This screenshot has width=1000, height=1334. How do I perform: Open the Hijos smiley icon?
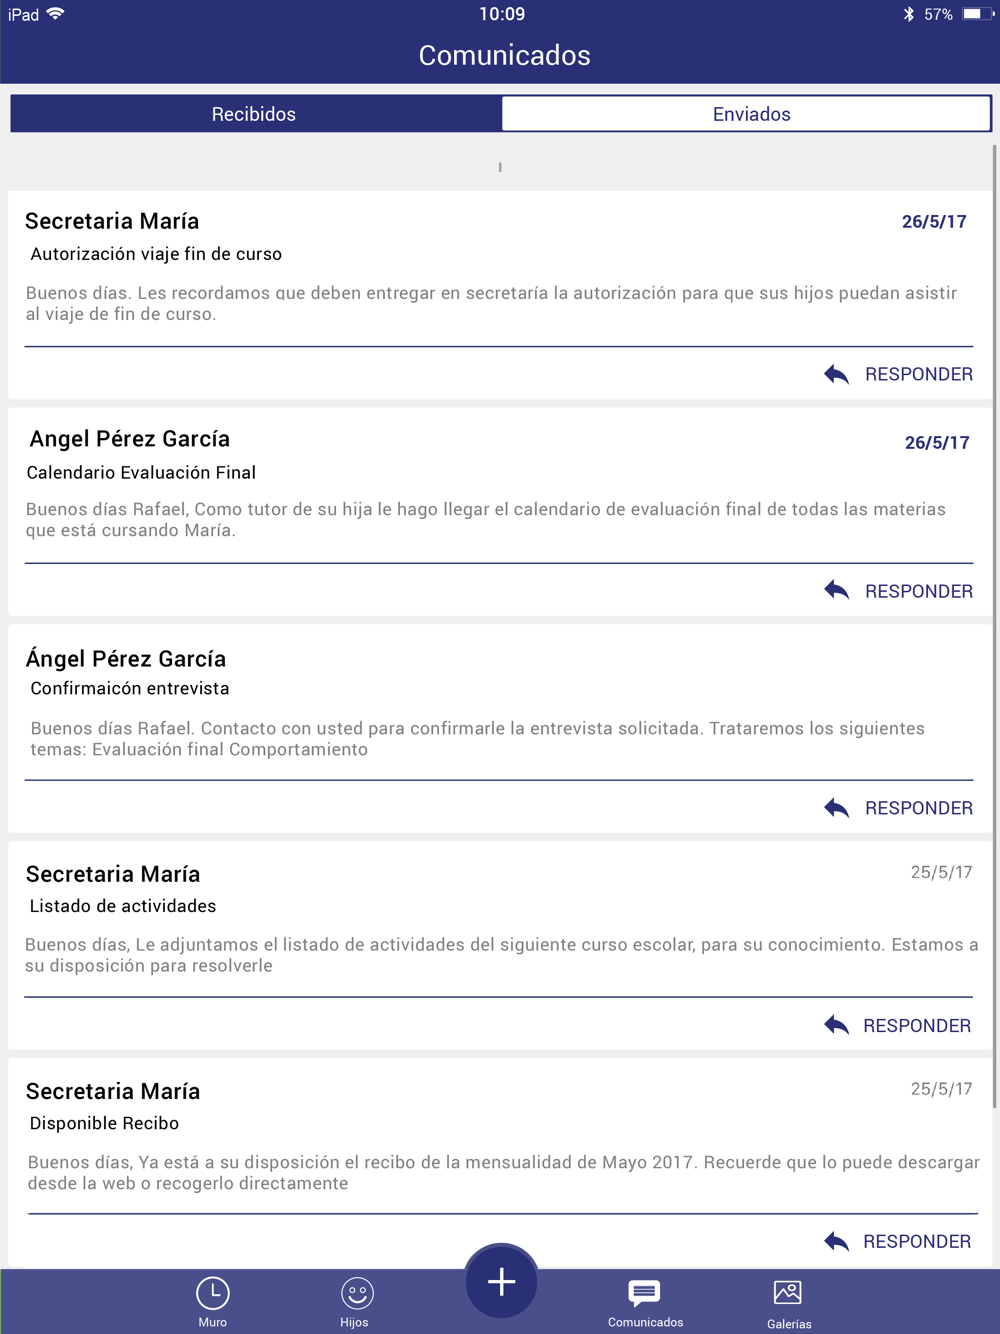[x=356, y=1293]
